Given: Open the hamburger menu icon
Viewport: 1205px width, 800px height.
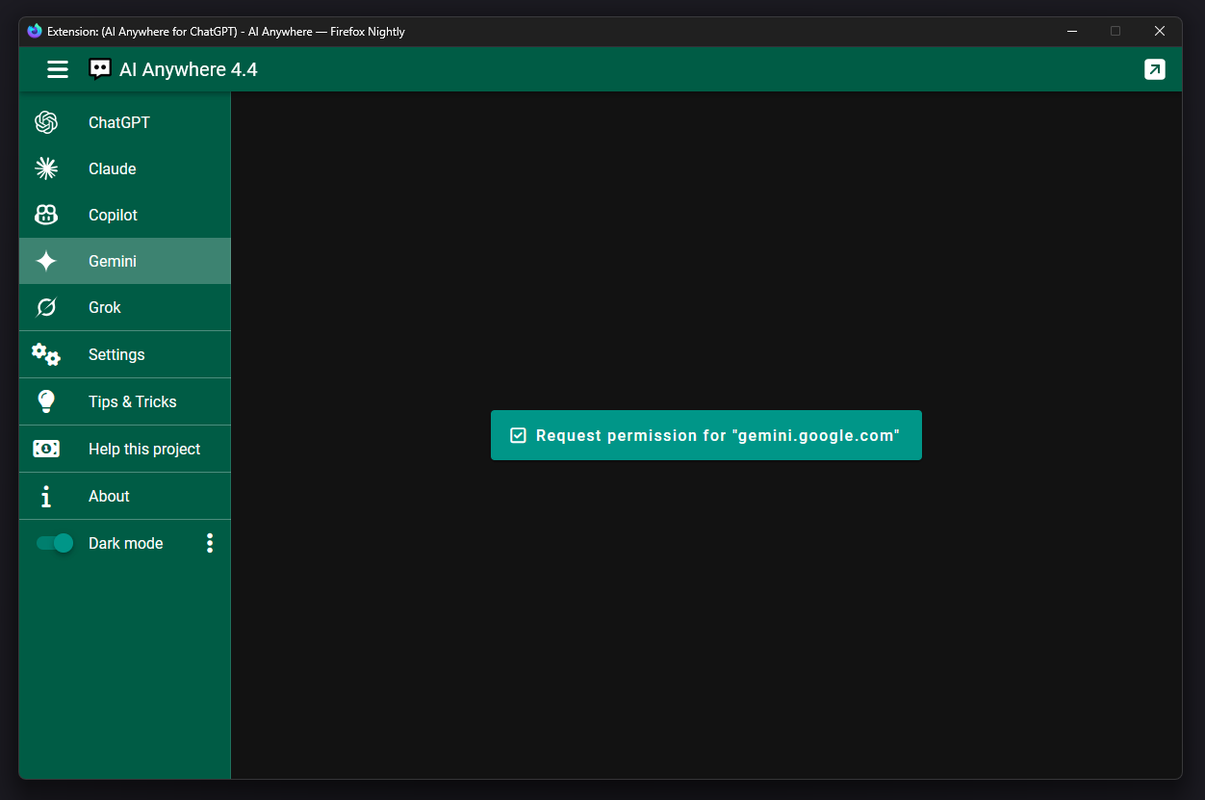Looking at the screenshot, I should pos(58,69).
